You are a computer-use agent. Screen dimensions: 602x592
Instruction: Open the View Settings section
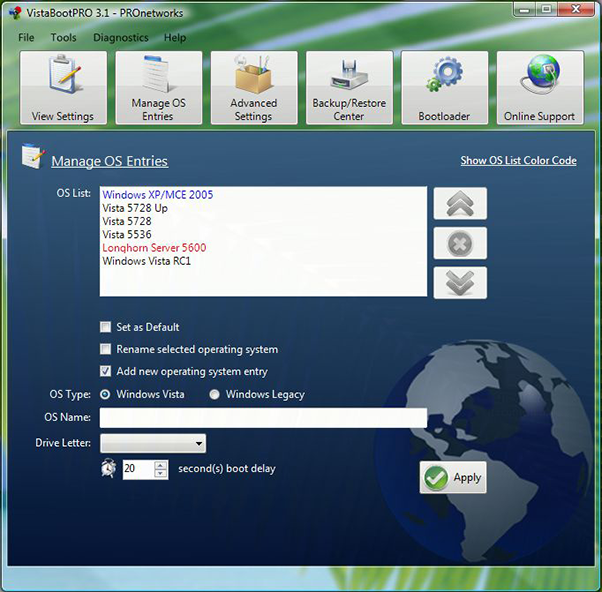[63, 88]
